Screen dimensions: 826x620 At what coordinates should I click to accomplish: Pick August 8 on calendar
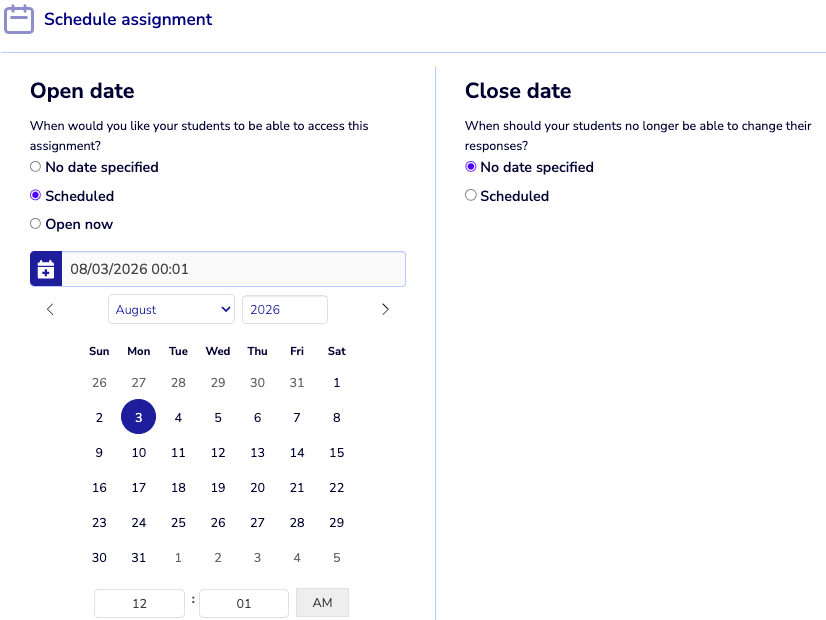tap(337, 418)
